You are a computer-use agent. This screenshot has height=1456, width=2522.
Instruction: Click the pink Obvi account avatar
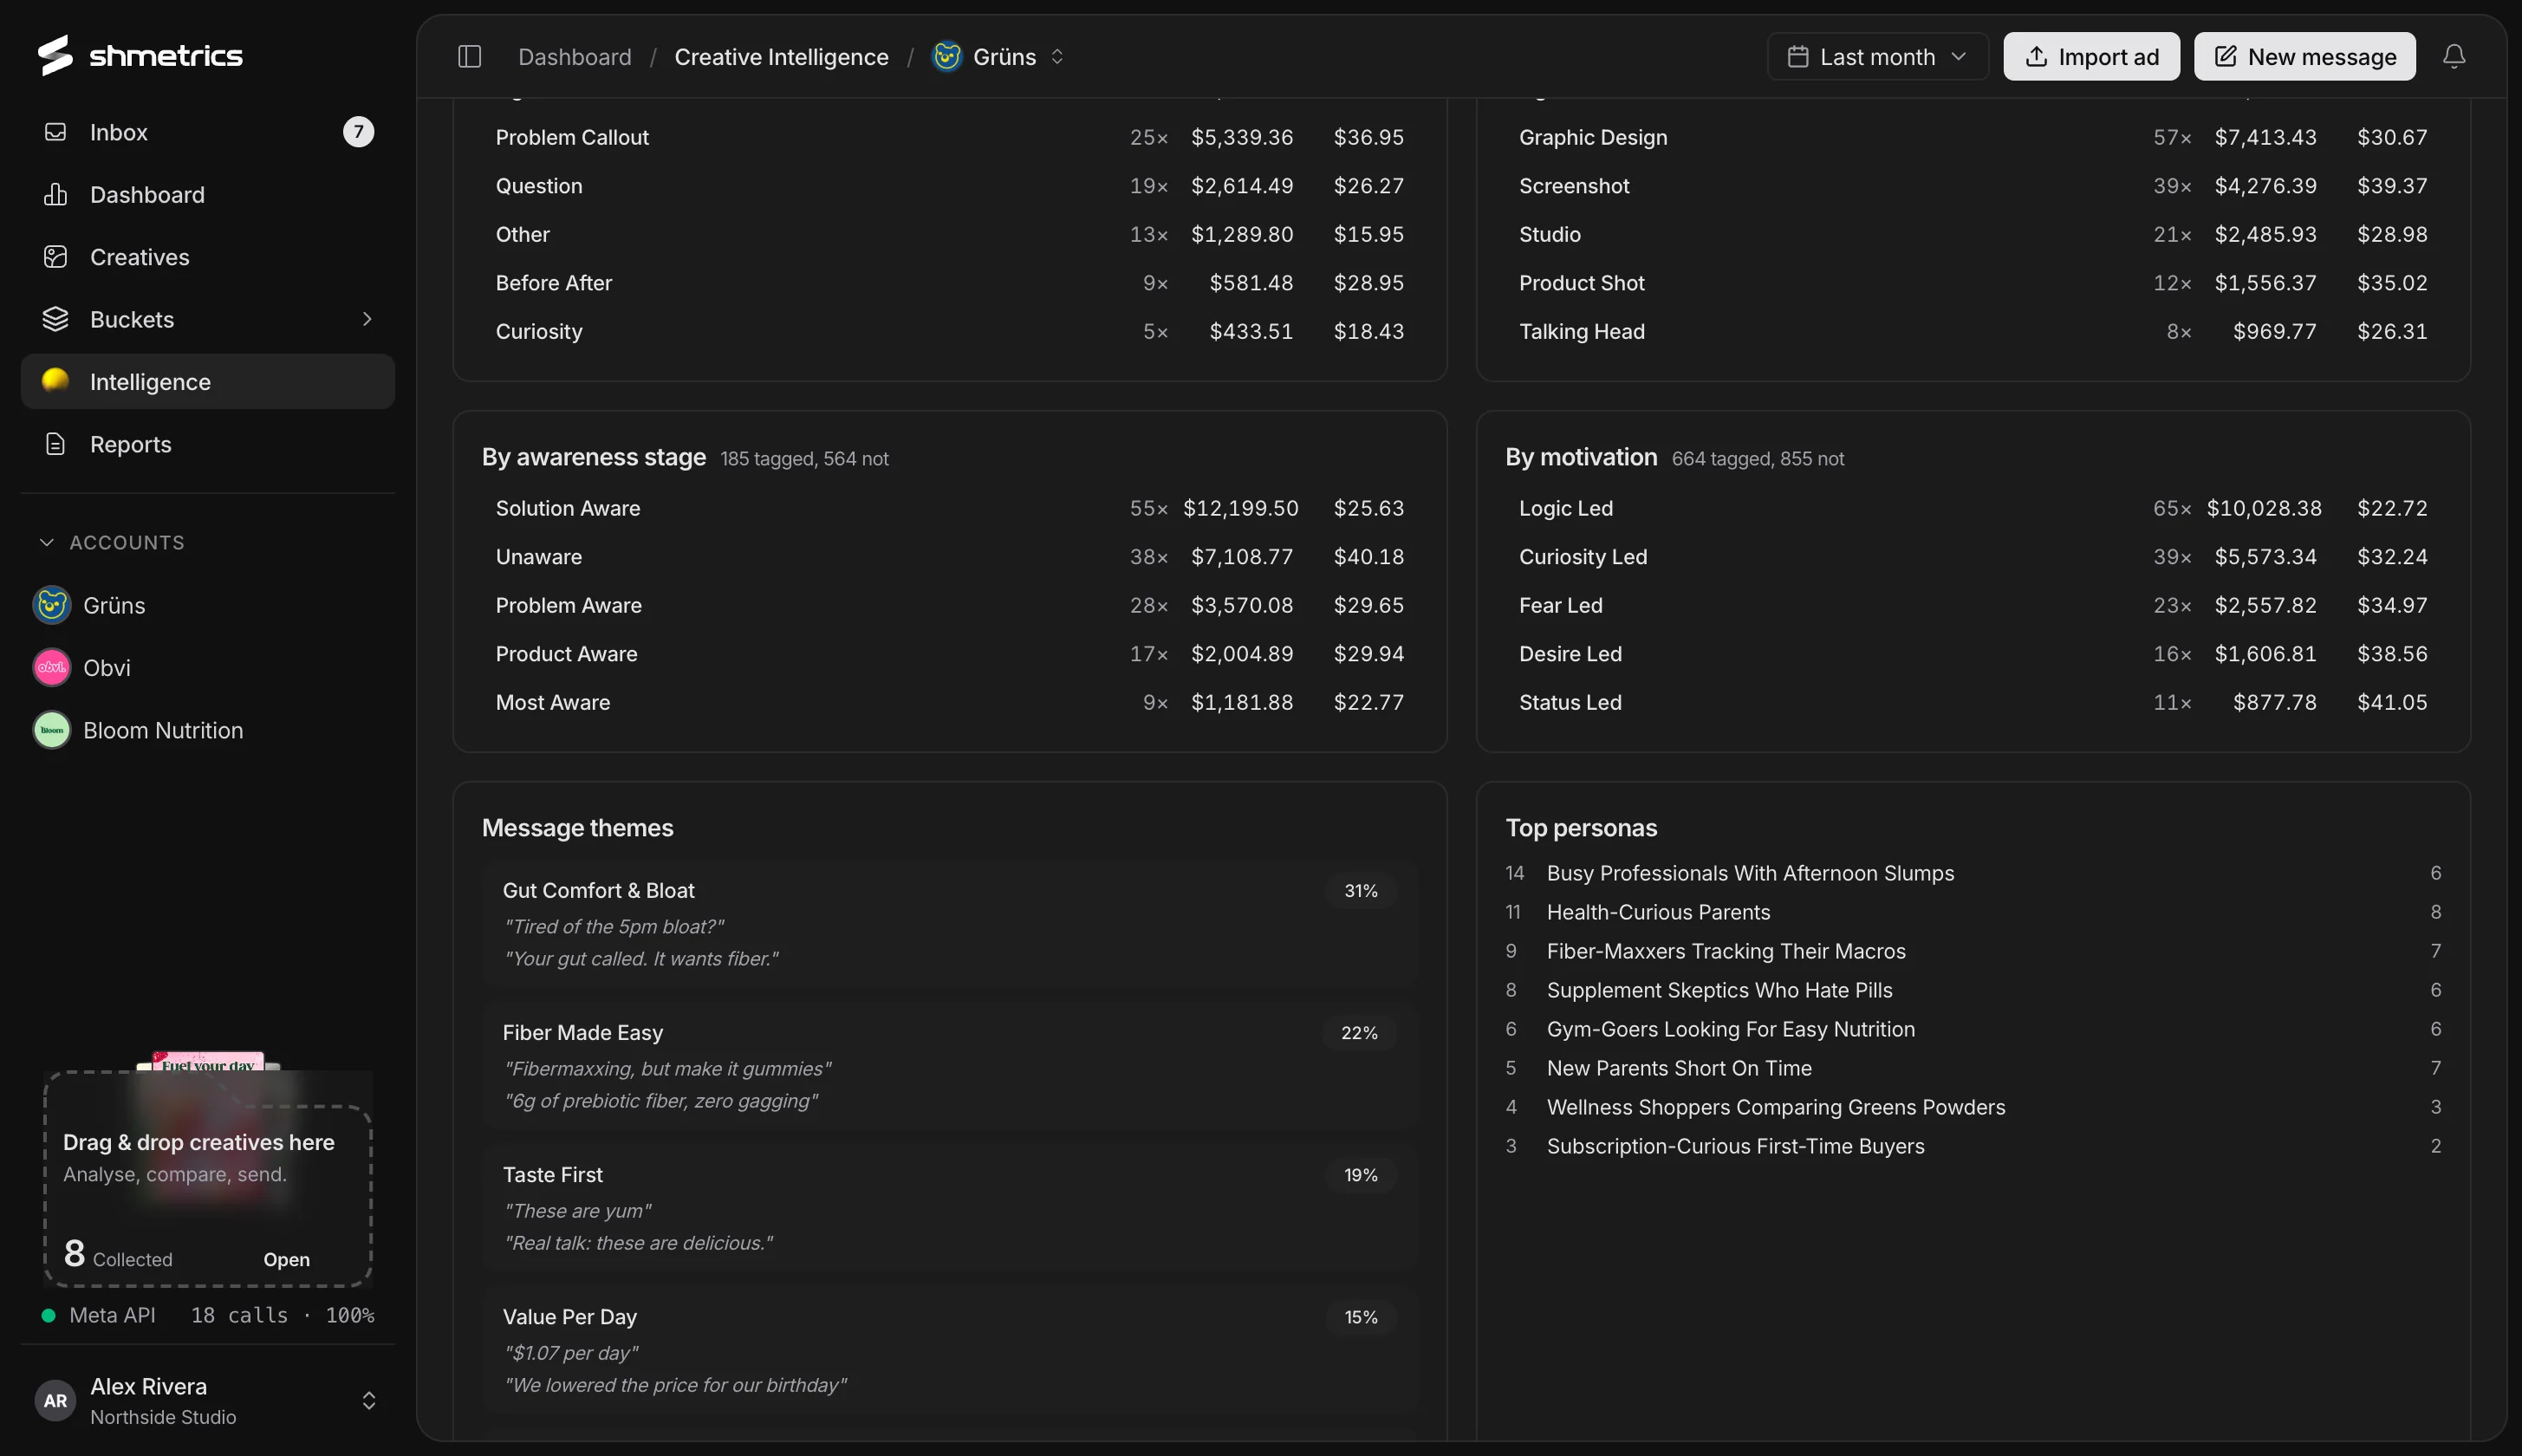[52, 667]
